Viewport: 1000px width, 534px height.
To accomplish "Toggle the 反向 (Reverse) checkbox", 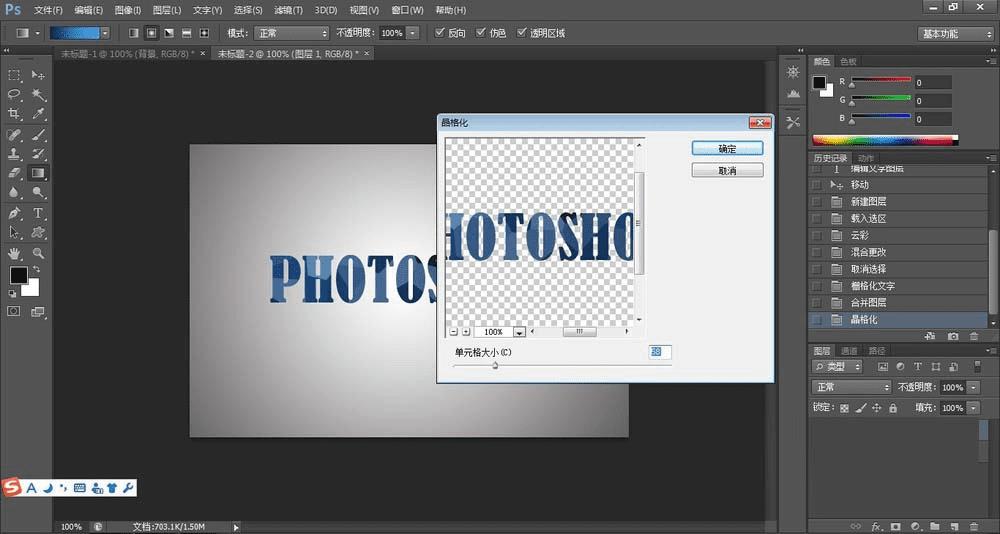I will [x=442, y=33].
